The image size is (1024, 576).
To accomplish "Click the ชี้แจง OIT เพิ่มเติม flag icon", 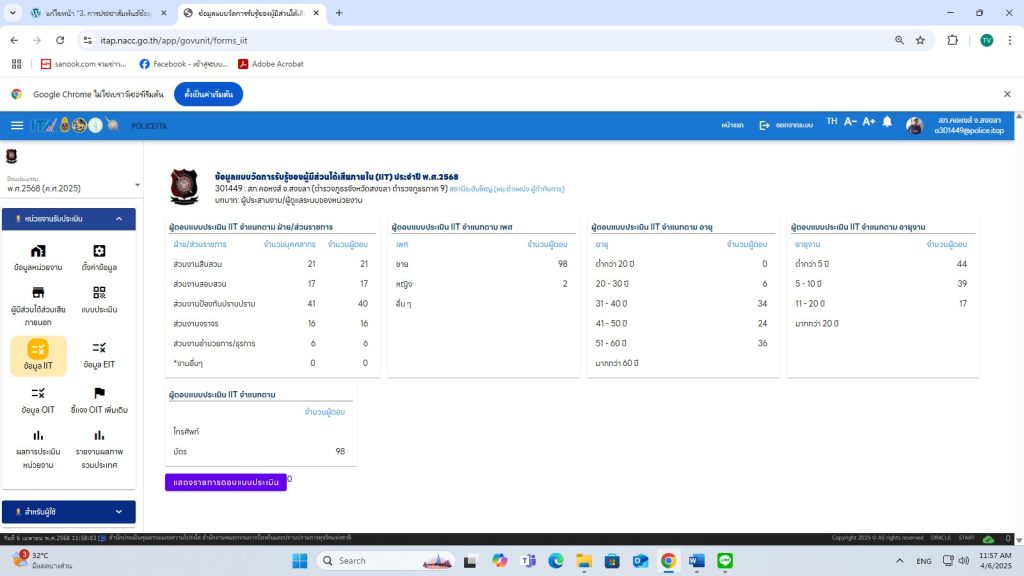I will (x=99, y=394).
